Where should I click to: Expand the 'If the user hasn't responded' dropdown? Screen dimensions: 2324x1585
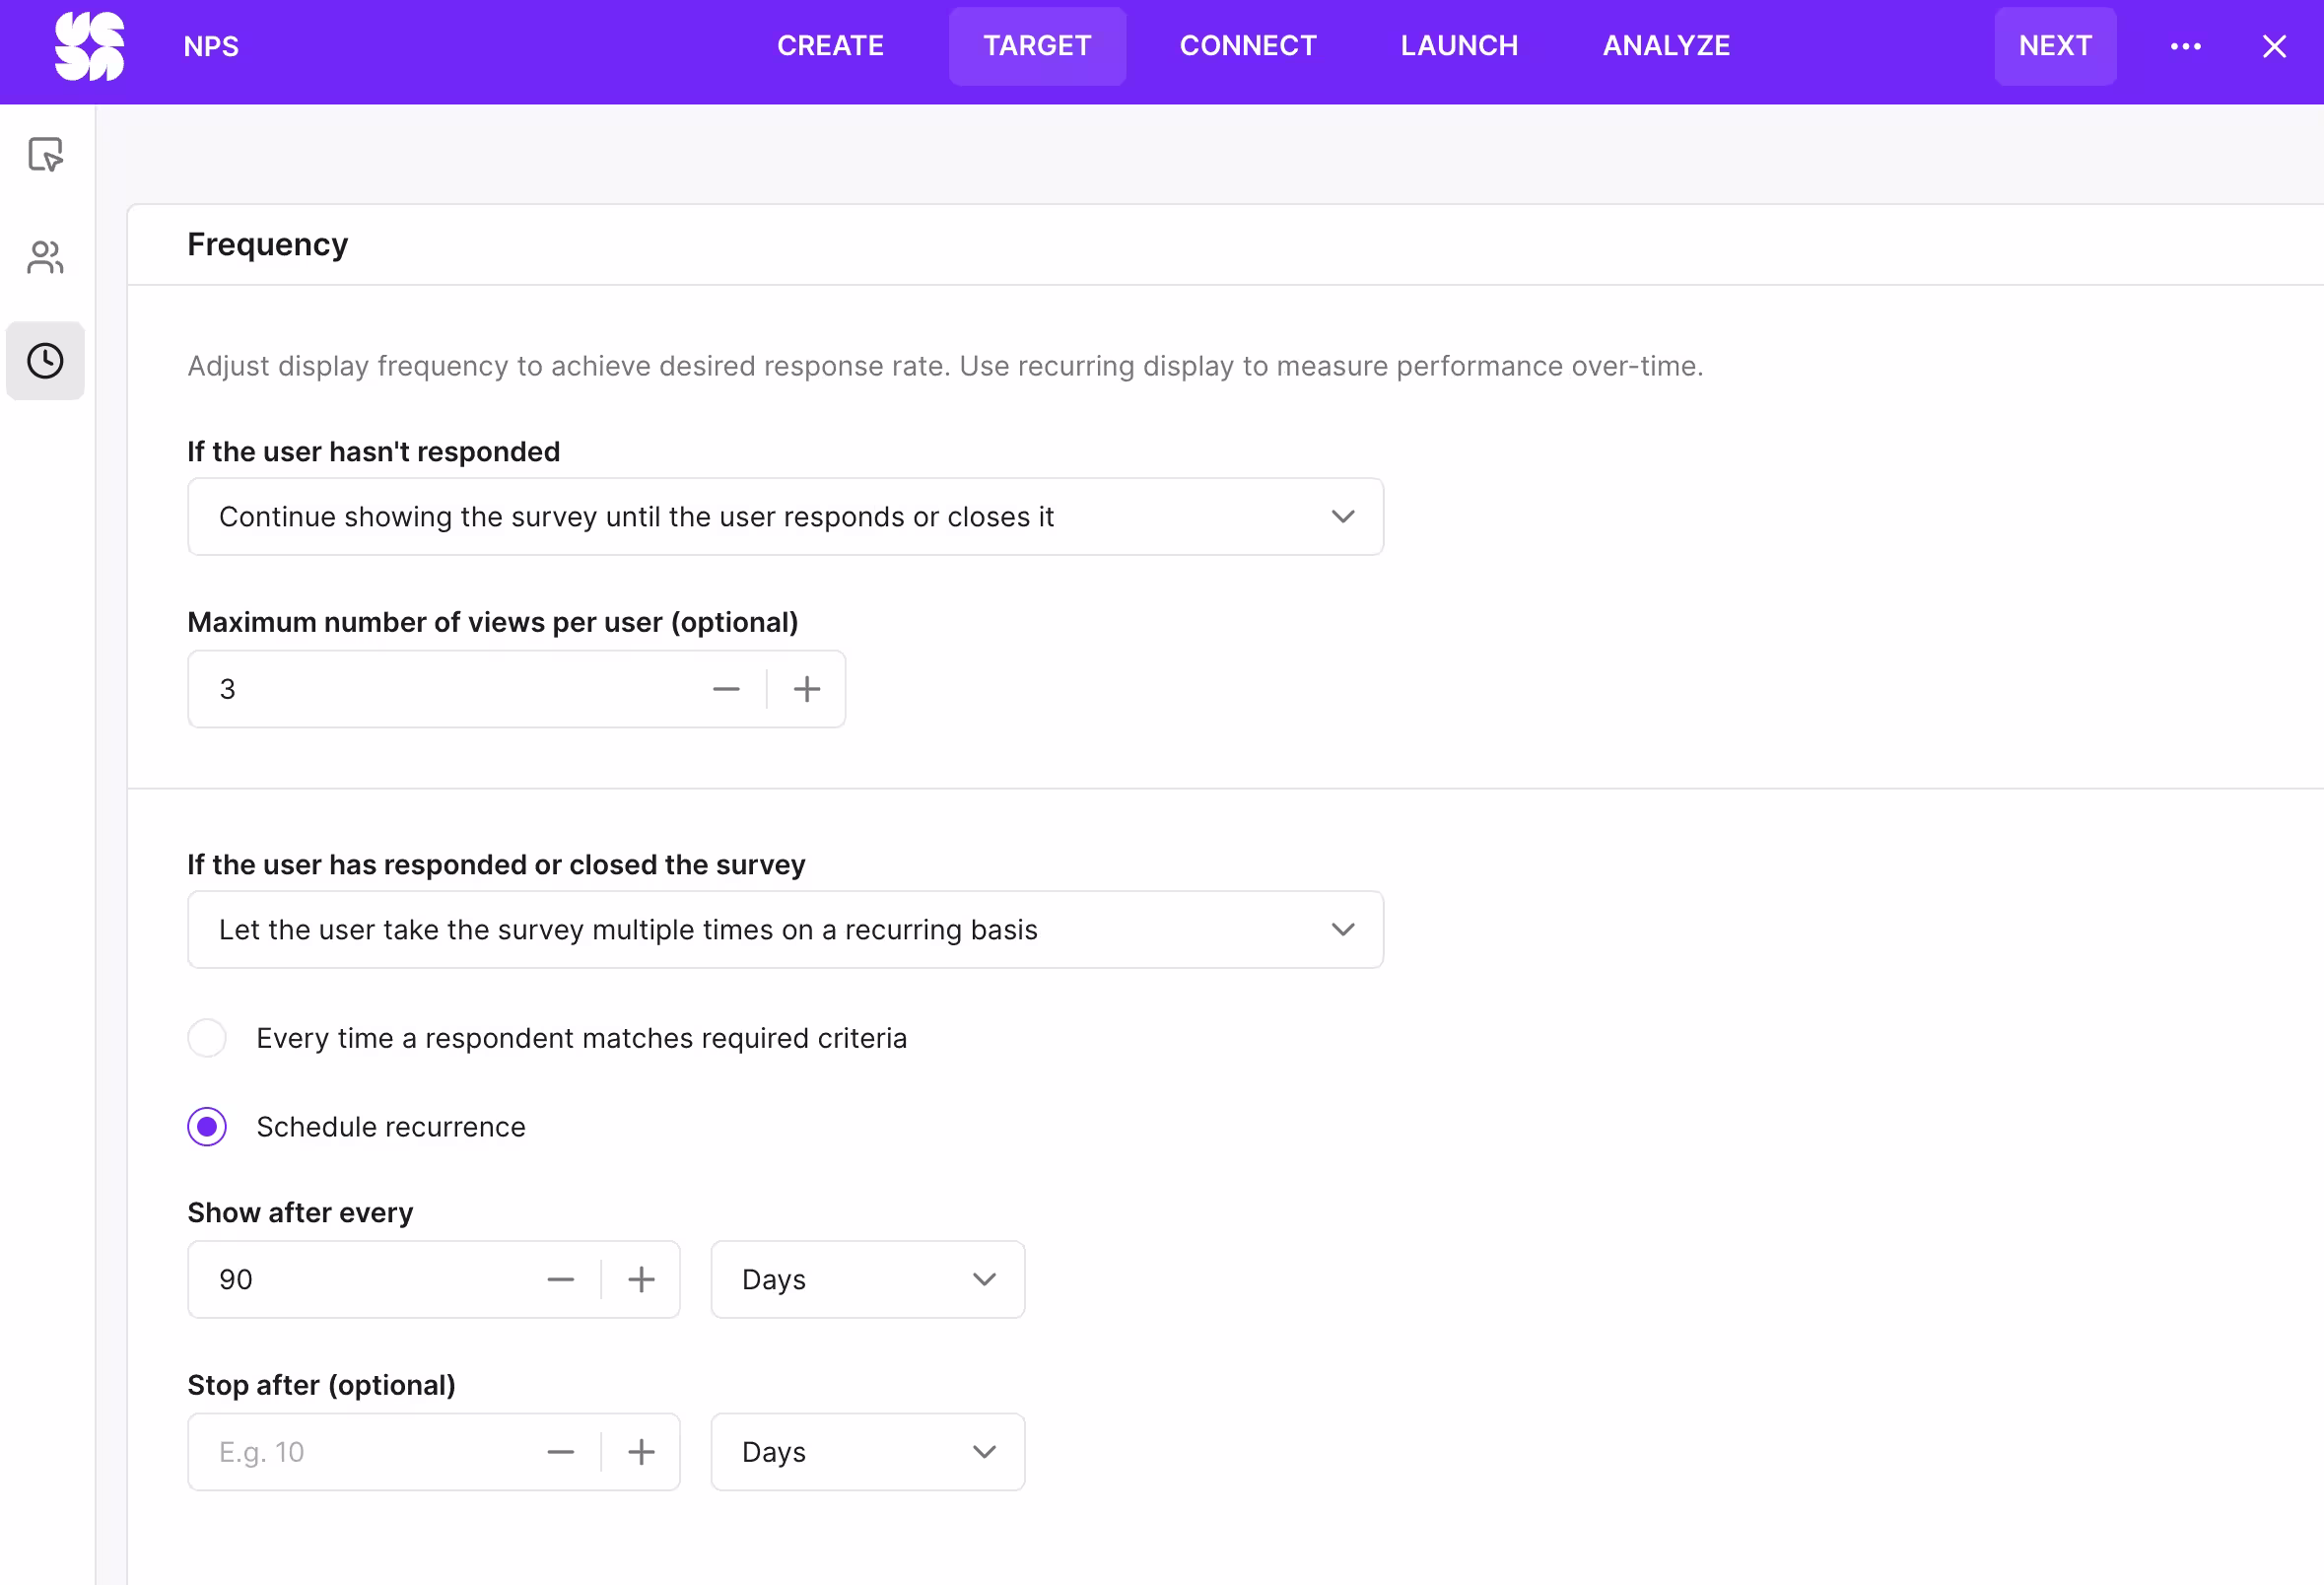pos(785,517)
